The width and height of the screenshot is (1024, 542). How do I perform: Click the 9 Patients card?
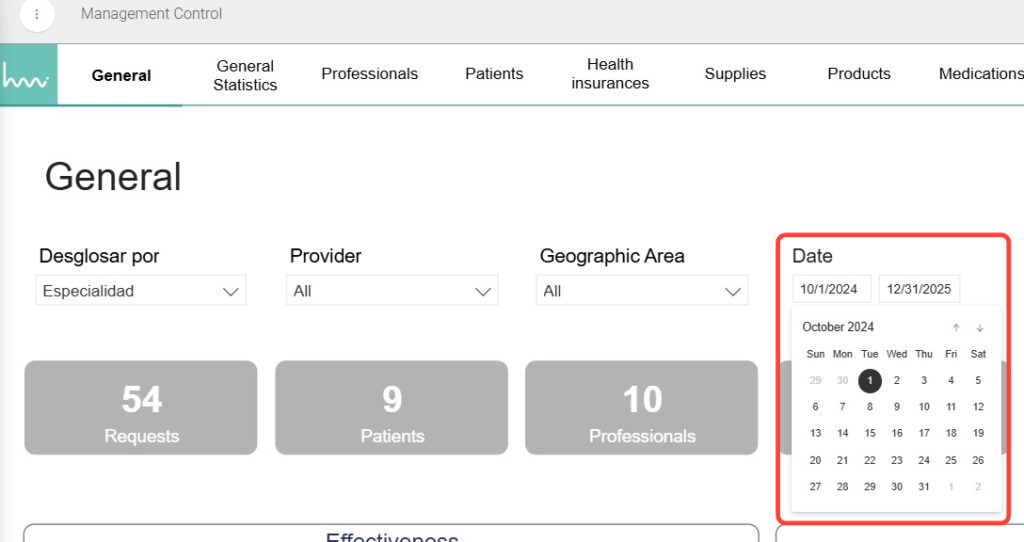point(391,408)
